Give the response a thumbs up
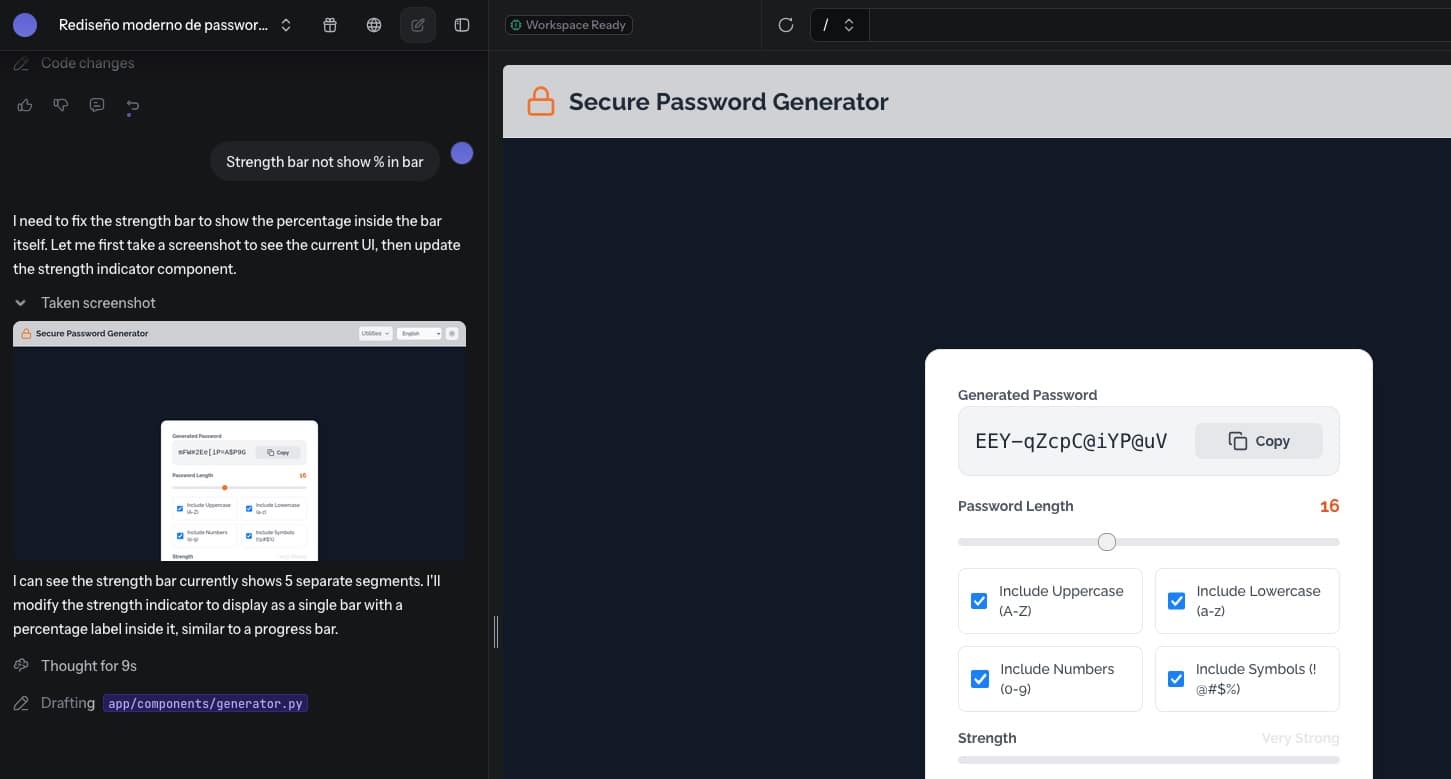Viewport: 1451px width, 779px height. 24,104
